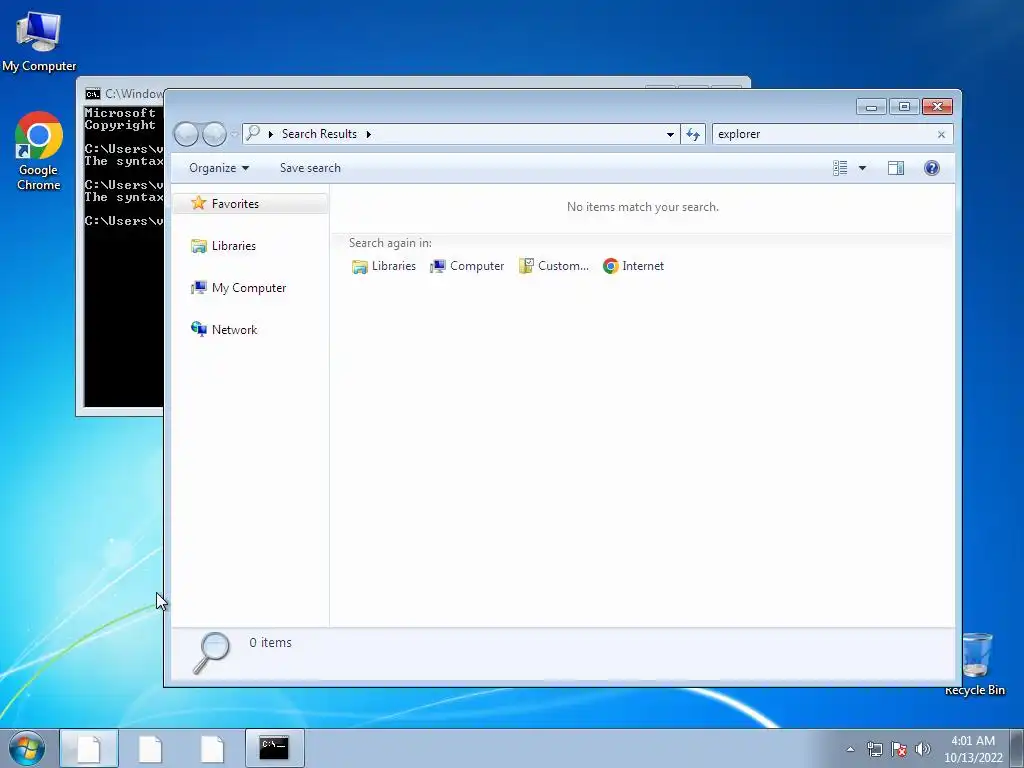This screenshot has height=768, width=1024.
Task: Open the recent pages dropdown beside navigation arrows
Action: [x=234, y=135]
